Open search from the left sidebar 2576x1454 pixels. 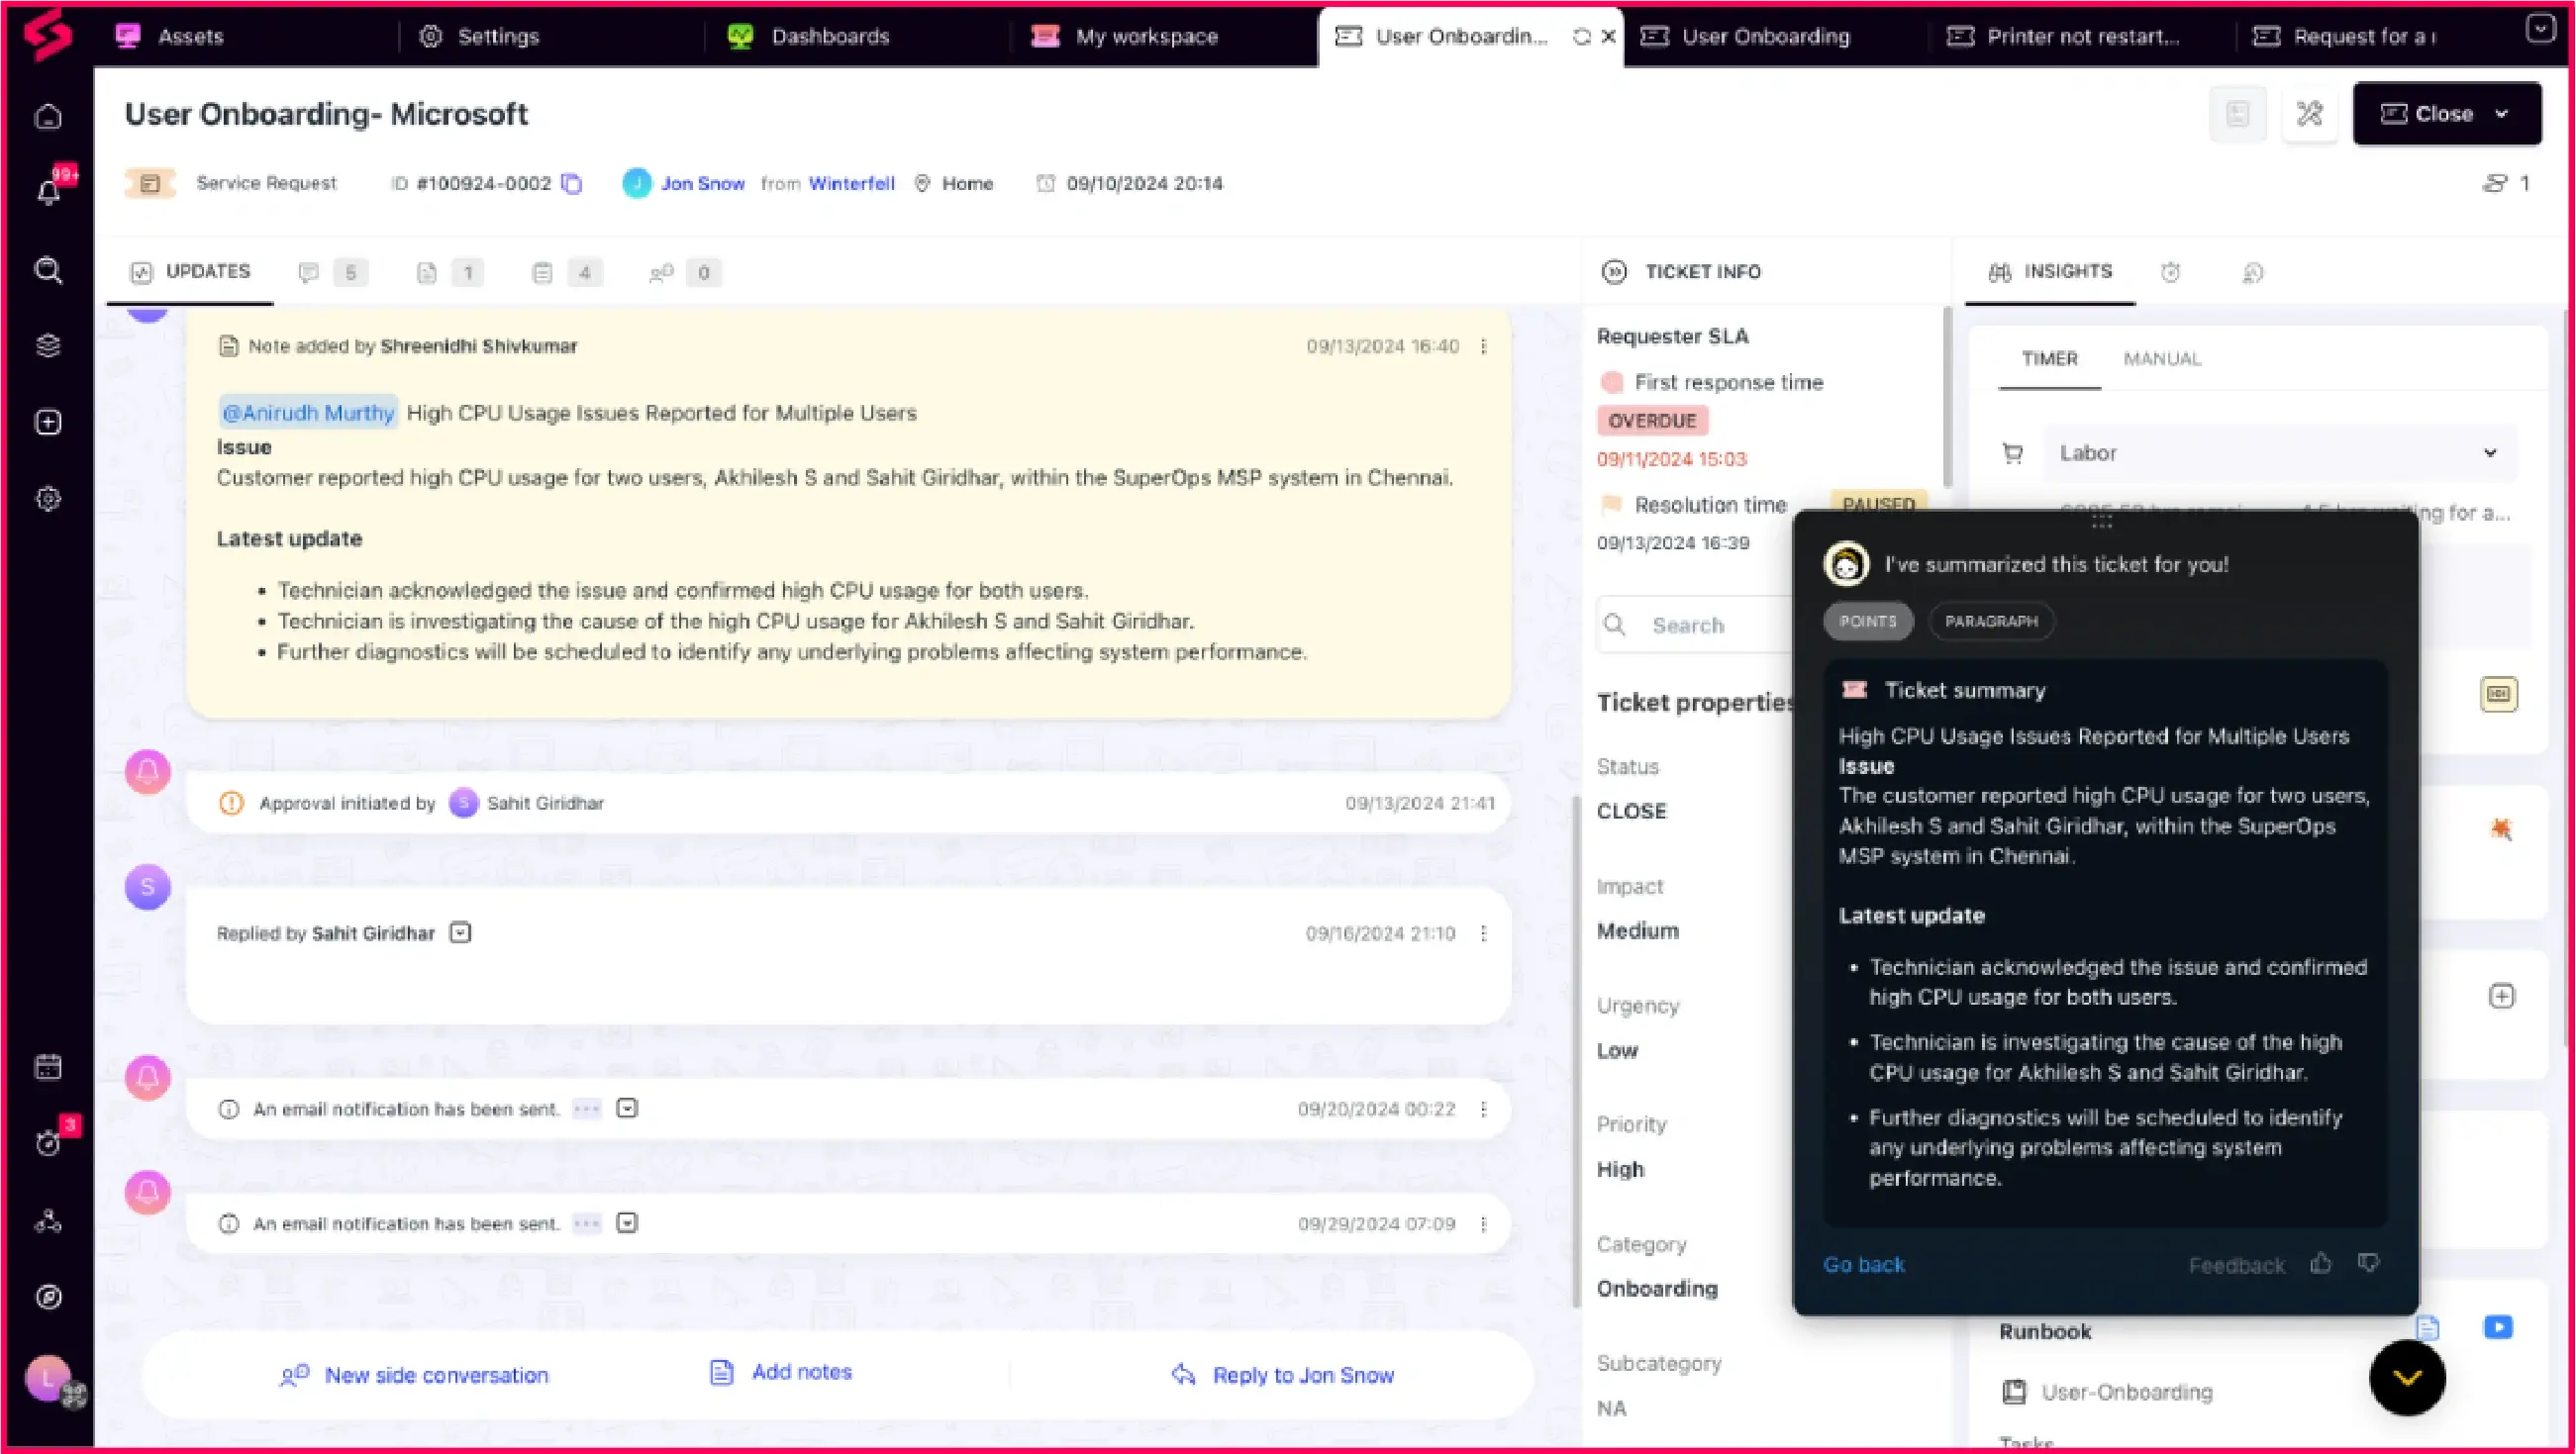tap(48, 270)
